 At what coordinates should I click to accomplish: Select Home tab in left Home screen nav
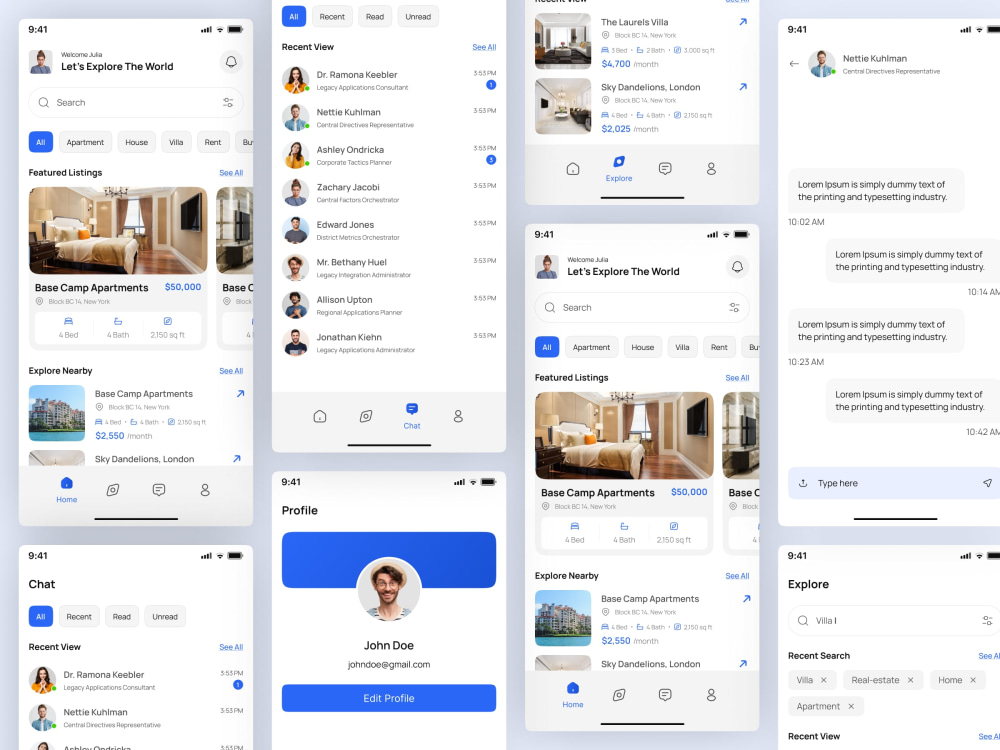click(66, 490)
